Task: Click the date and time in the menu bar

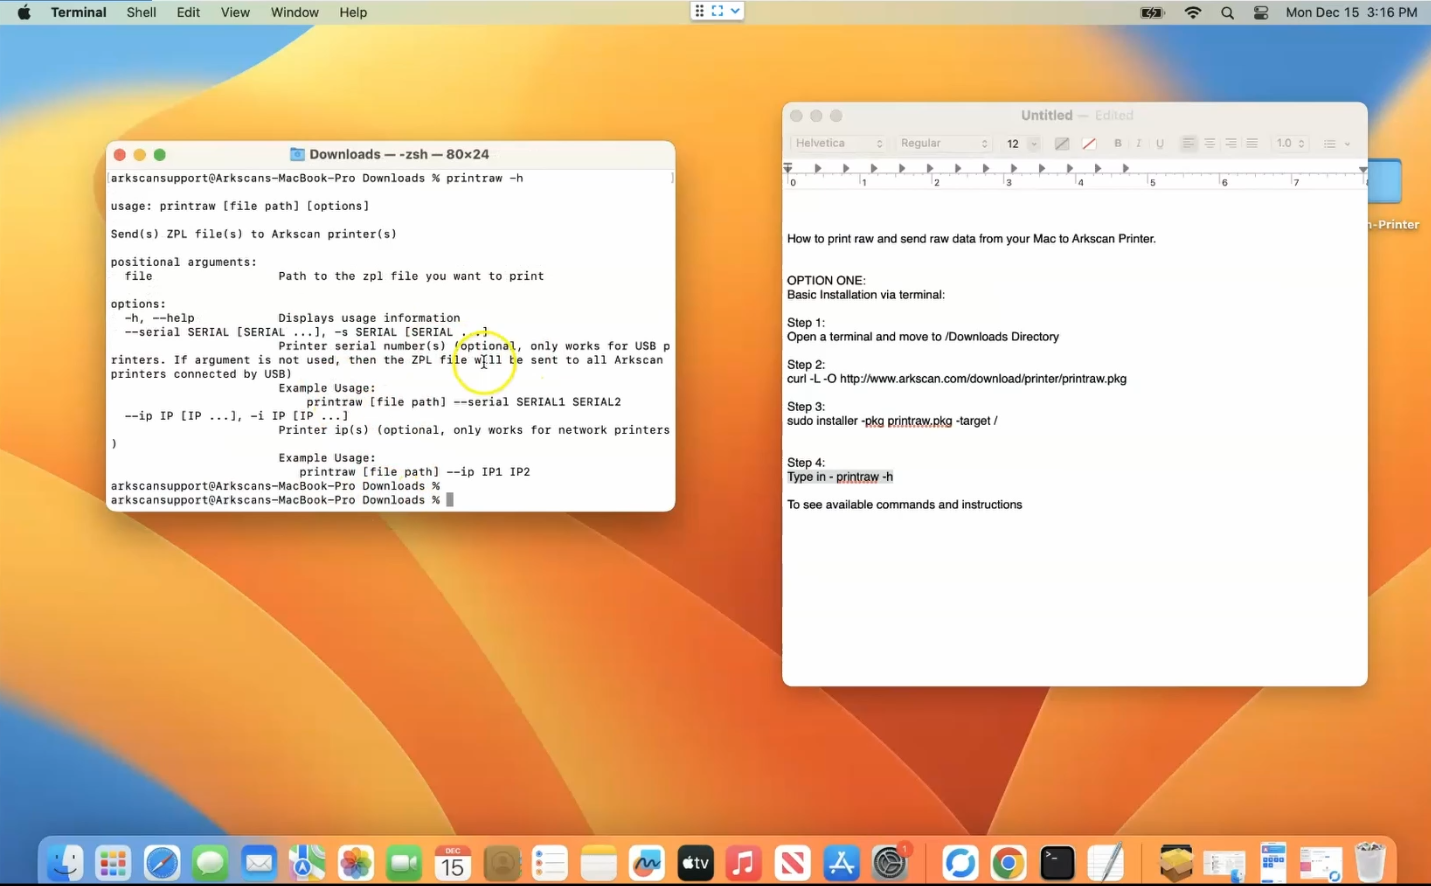Action: pyautogui.click(x=1351, y=12)
